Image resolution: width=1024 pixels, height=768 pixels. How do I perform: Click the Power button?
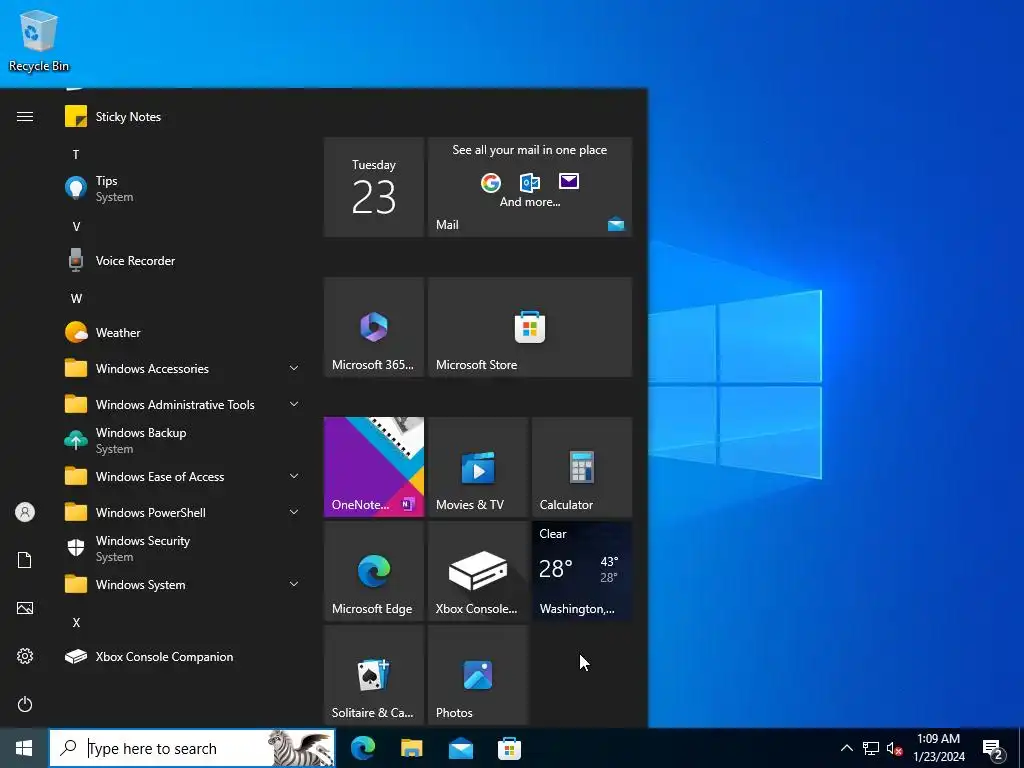click(25, 704)
